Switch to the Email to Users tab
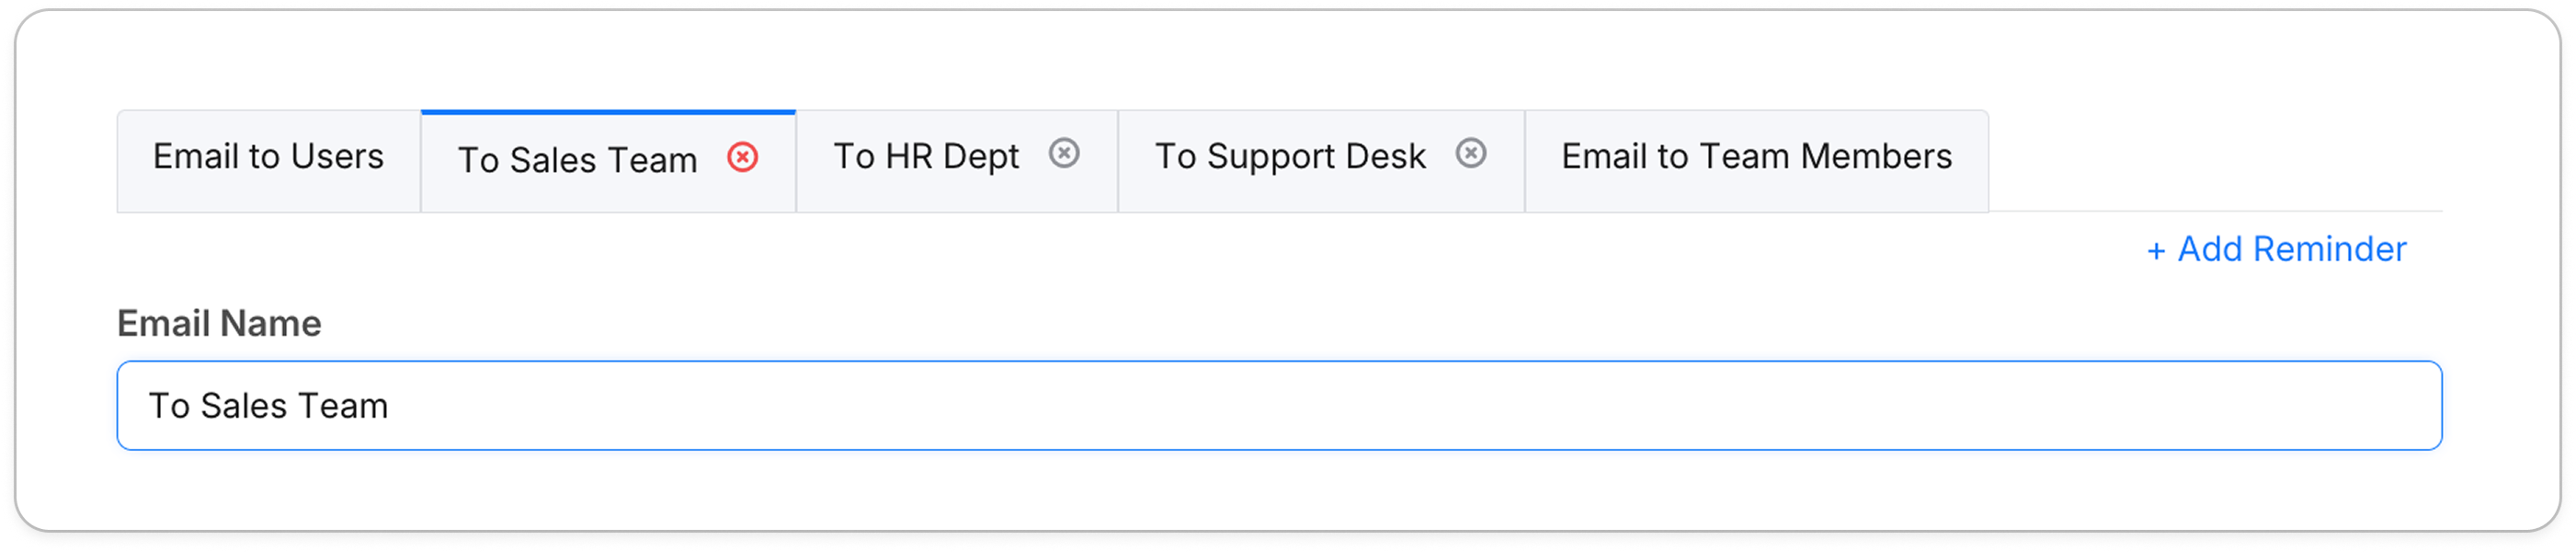This screenshot has width=2576, height=552. (268, 157)
